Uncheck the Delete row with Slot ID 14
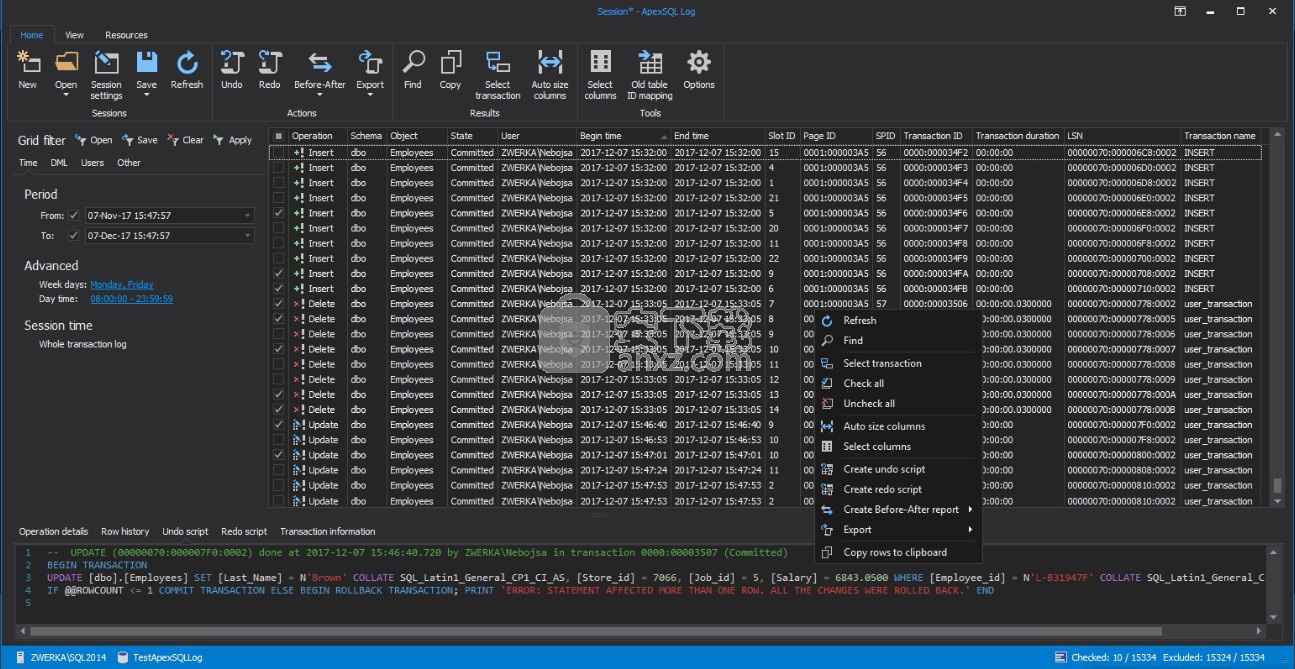The image size is (1295, 669). click(x=279, y=409)
